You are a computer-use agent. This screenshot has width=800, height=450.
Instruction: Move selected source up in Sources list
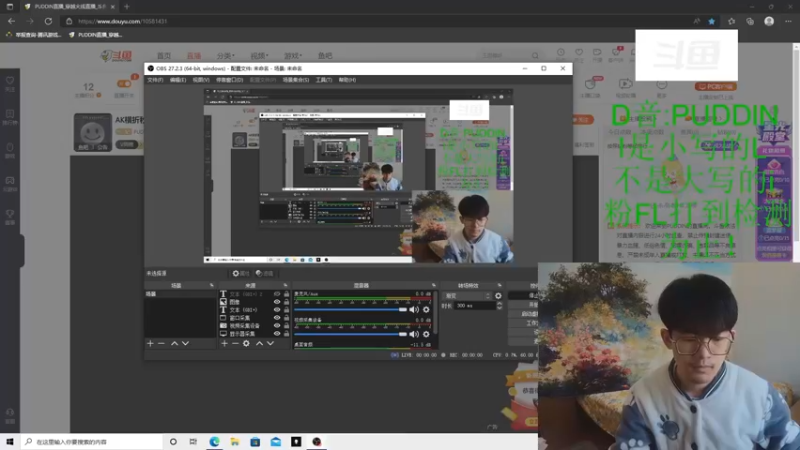tap(259, 343)
